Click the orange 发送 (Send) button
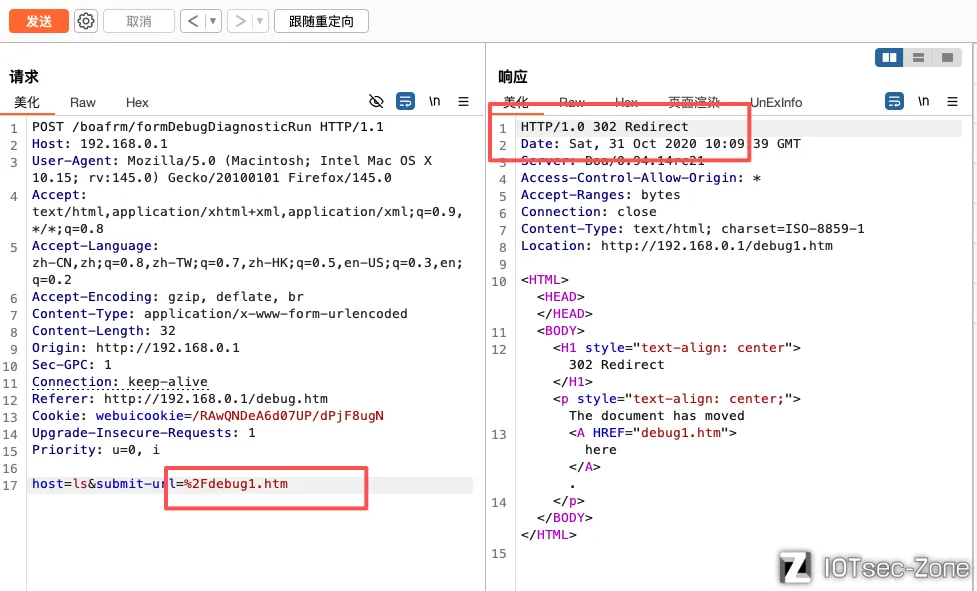977x591 pixels. point(39,21)
